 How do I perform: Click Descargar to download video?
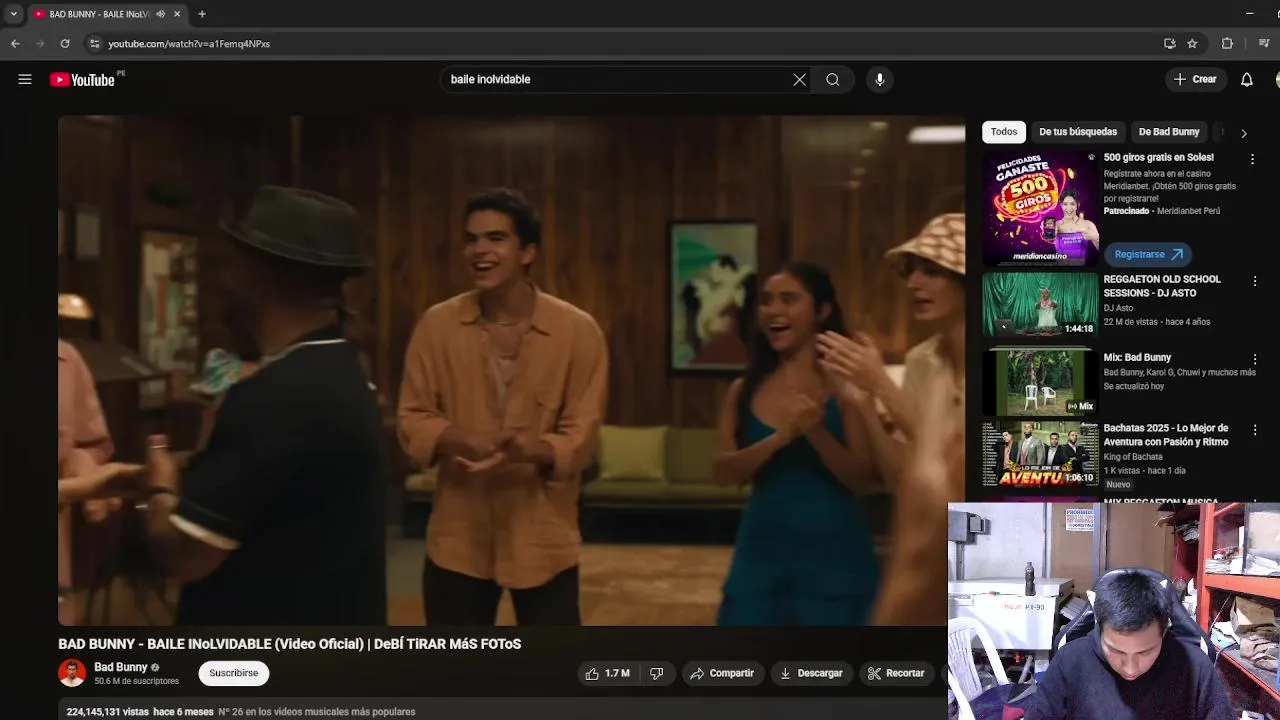(x=811, y=673)
